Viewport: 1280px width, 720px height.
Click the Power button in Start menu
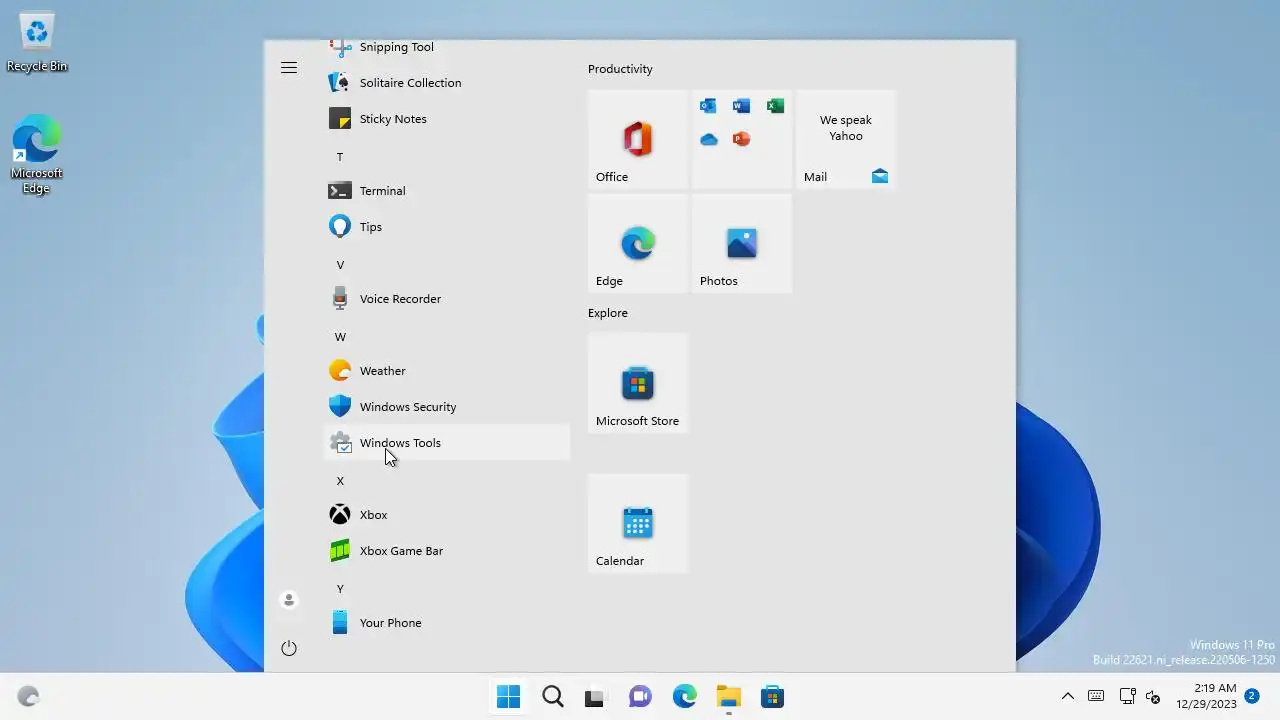[289, 648]
